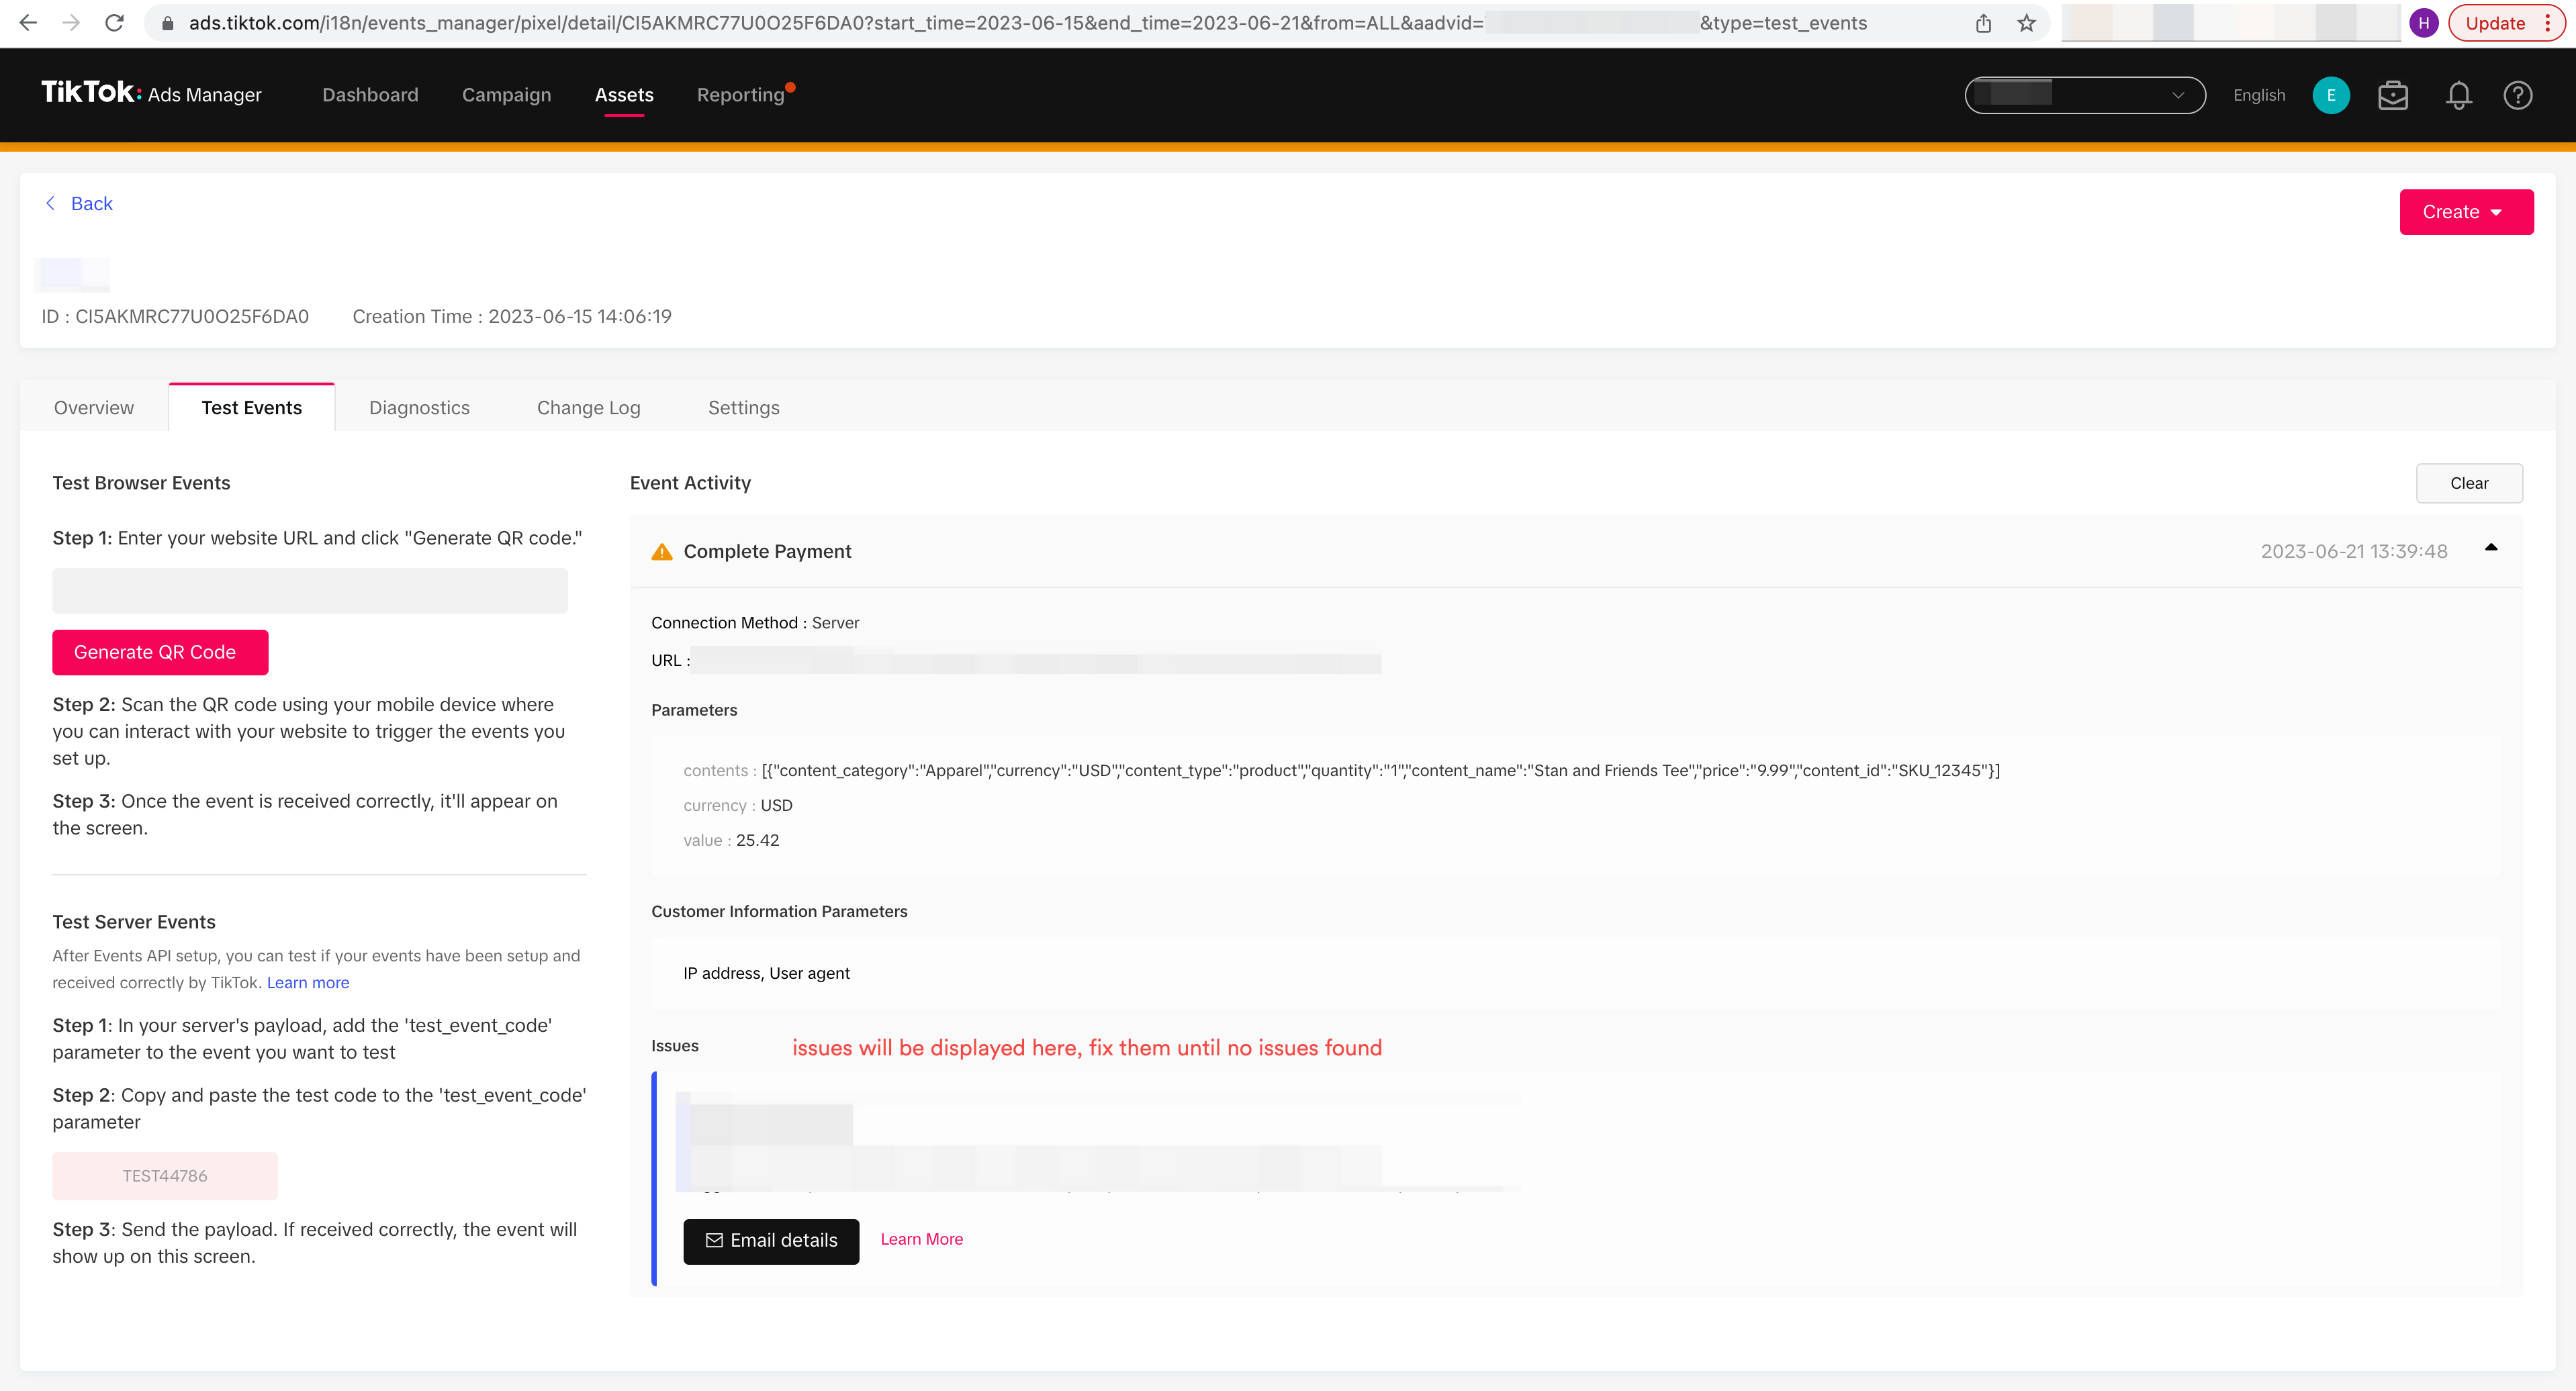This screenshot has width=2576, height=1391.
Task: Open the help center icon
Action: pos(2518,95)
